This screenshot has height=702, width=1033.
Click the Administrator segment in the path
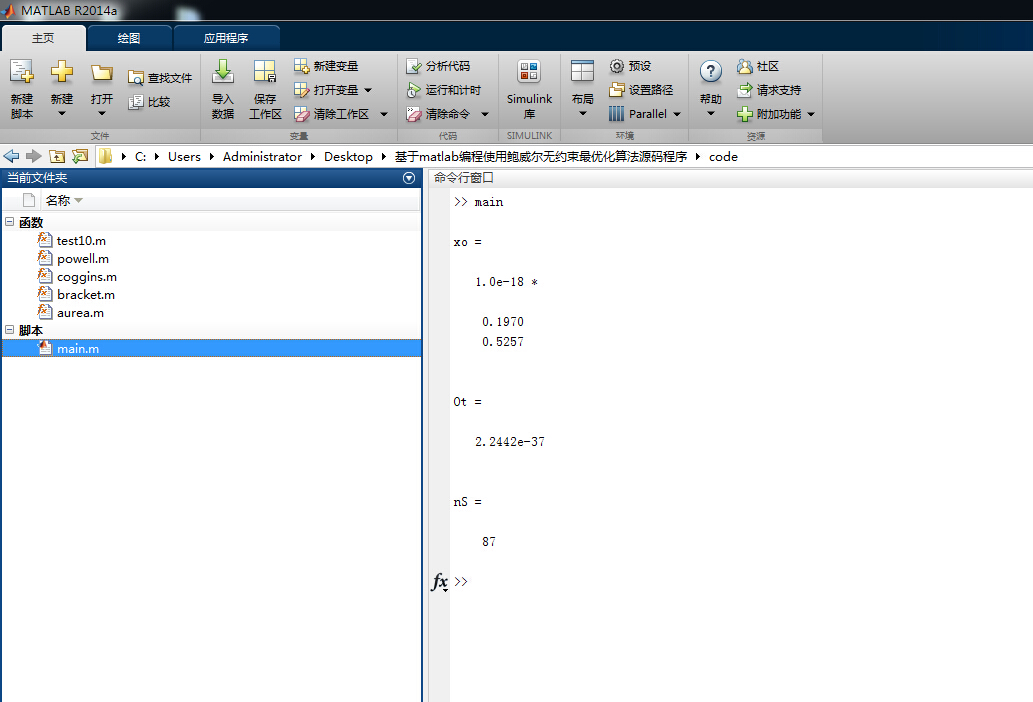coord(262,157)
